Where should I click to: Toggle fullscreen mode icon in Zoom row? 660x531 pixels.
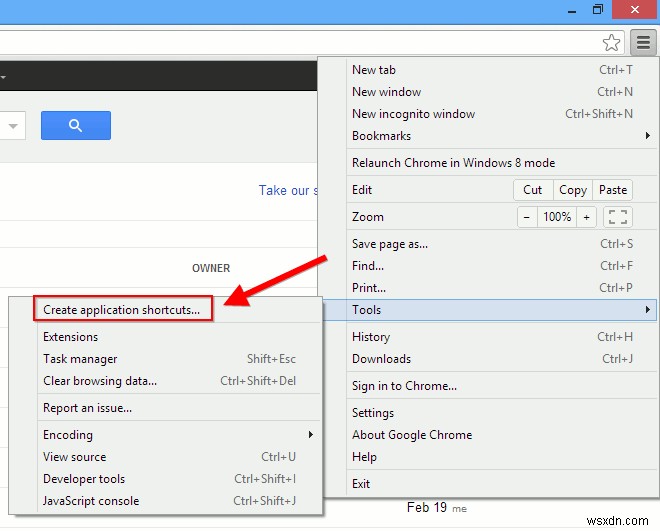click(618, 217)
